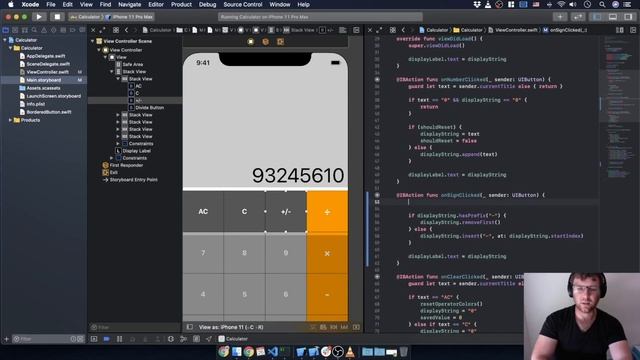Select the C button on canvas

click(x=244, y=211)
